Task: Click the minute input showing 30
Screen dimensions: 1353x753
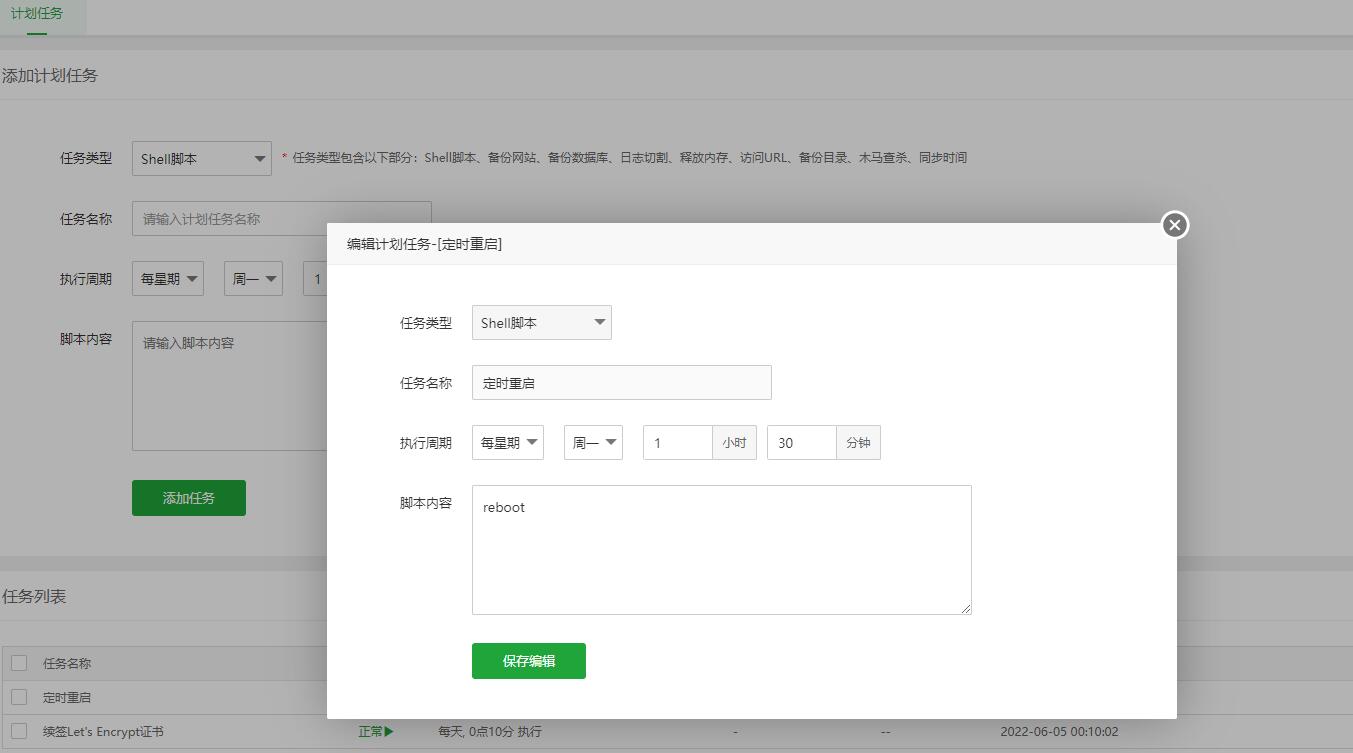Action: 800,442
